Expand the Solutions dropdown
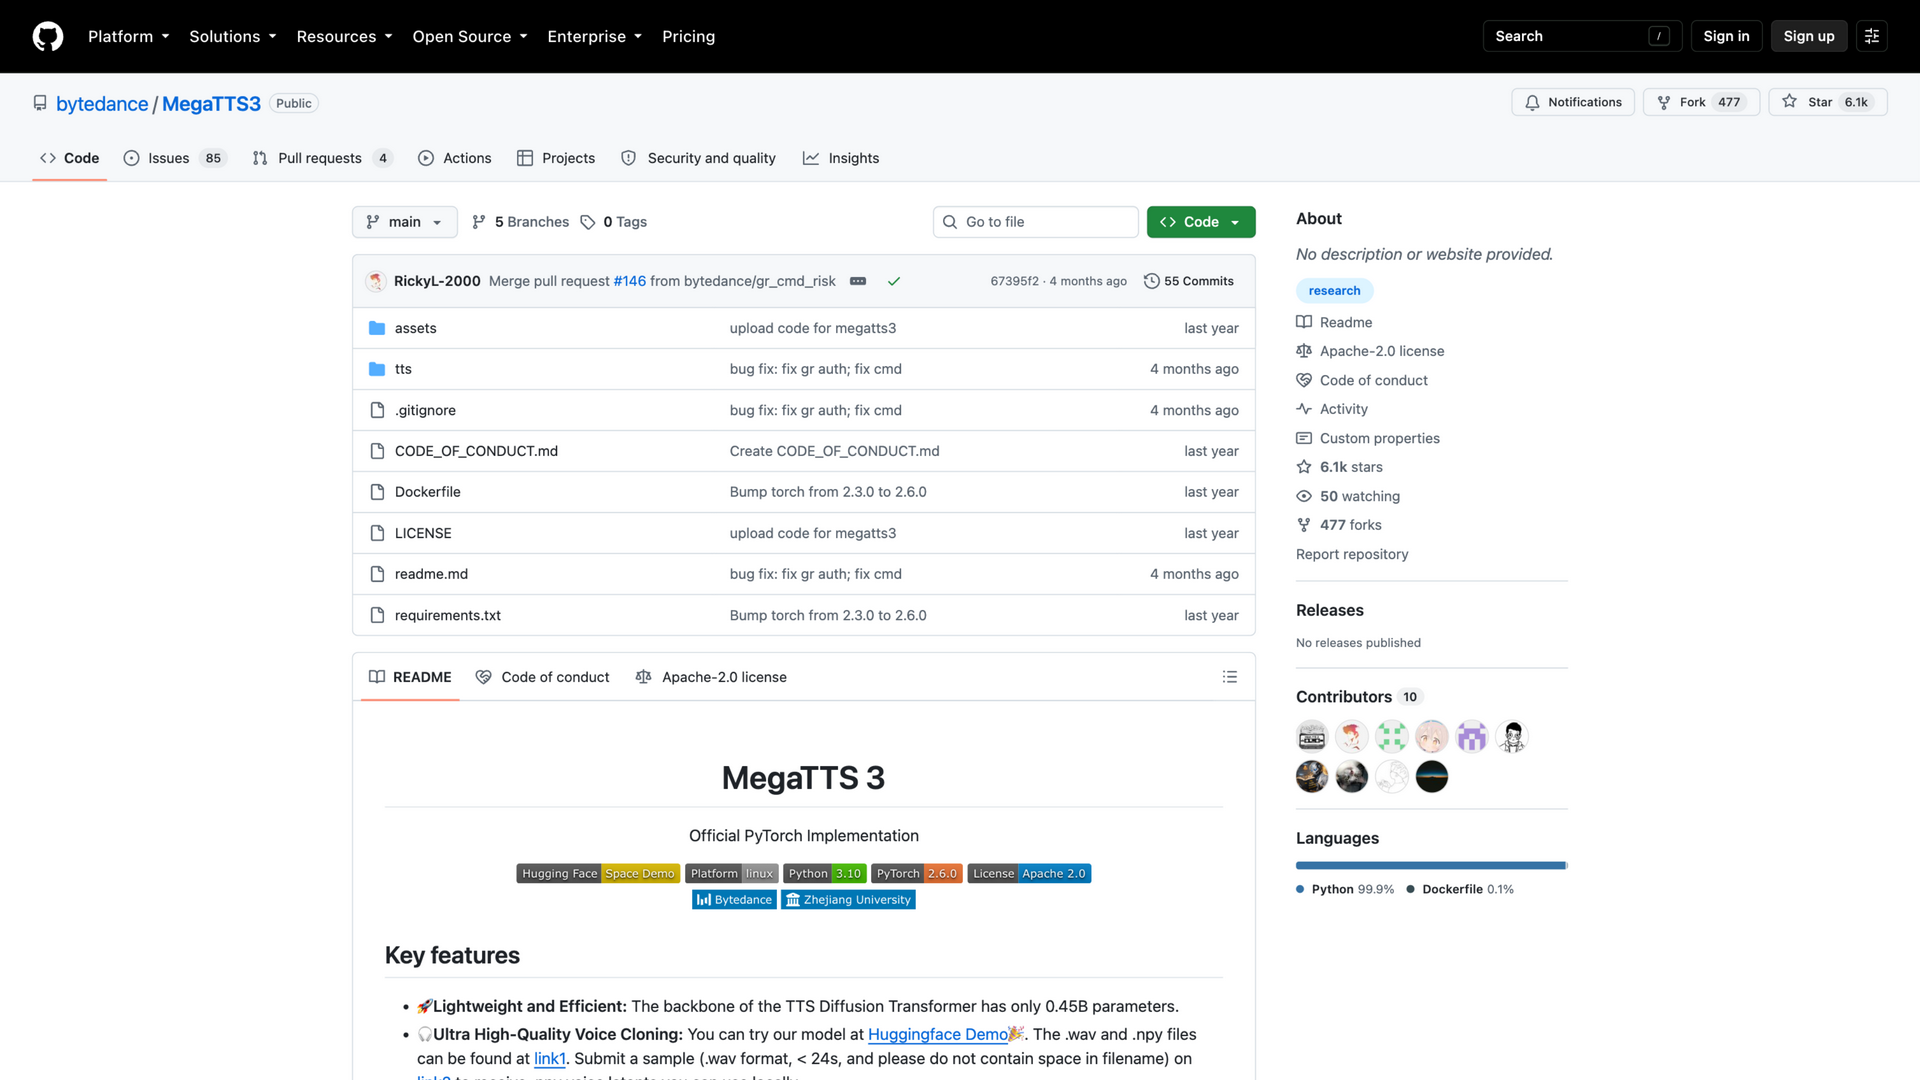This screenshot has width=1920, height=1080. coord(232,36)
